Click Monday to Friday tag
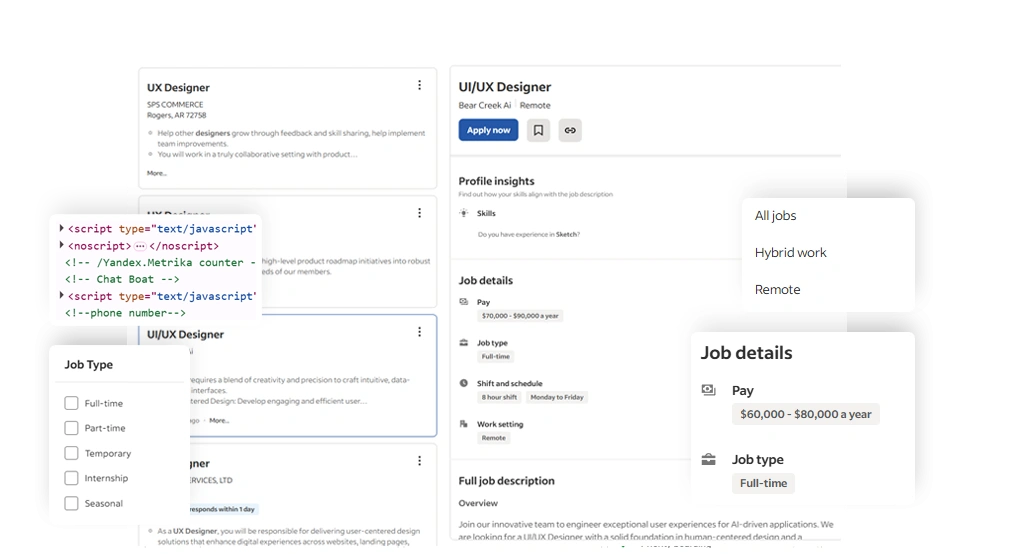1031x557 pixels. click(557, 397)
